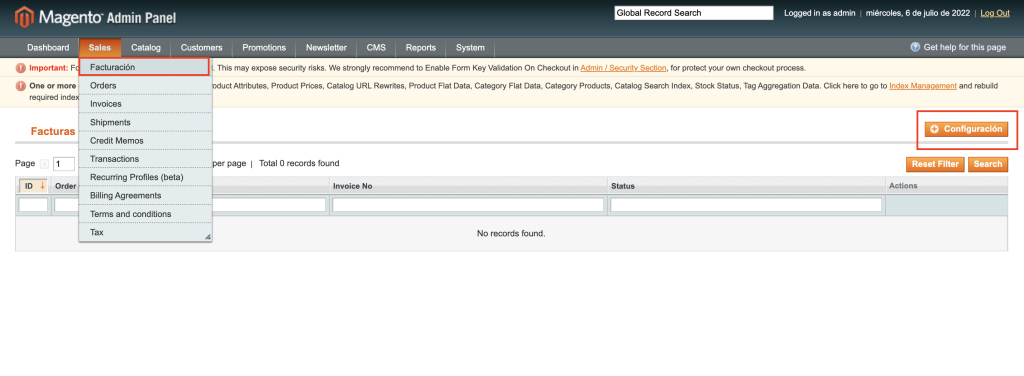The image size is (1024, 376).
Task: Open the Customers menu
Action: [x=201, y=48]
